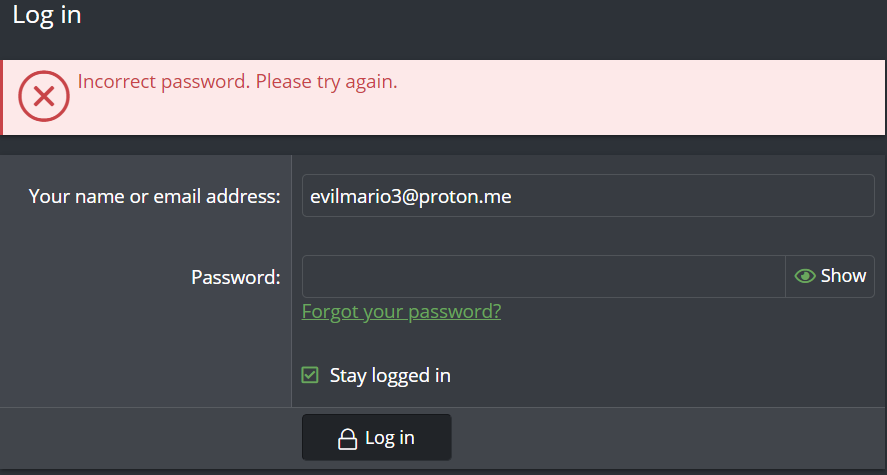Reveal password with the Show toggle

click(x=830, y=276)
